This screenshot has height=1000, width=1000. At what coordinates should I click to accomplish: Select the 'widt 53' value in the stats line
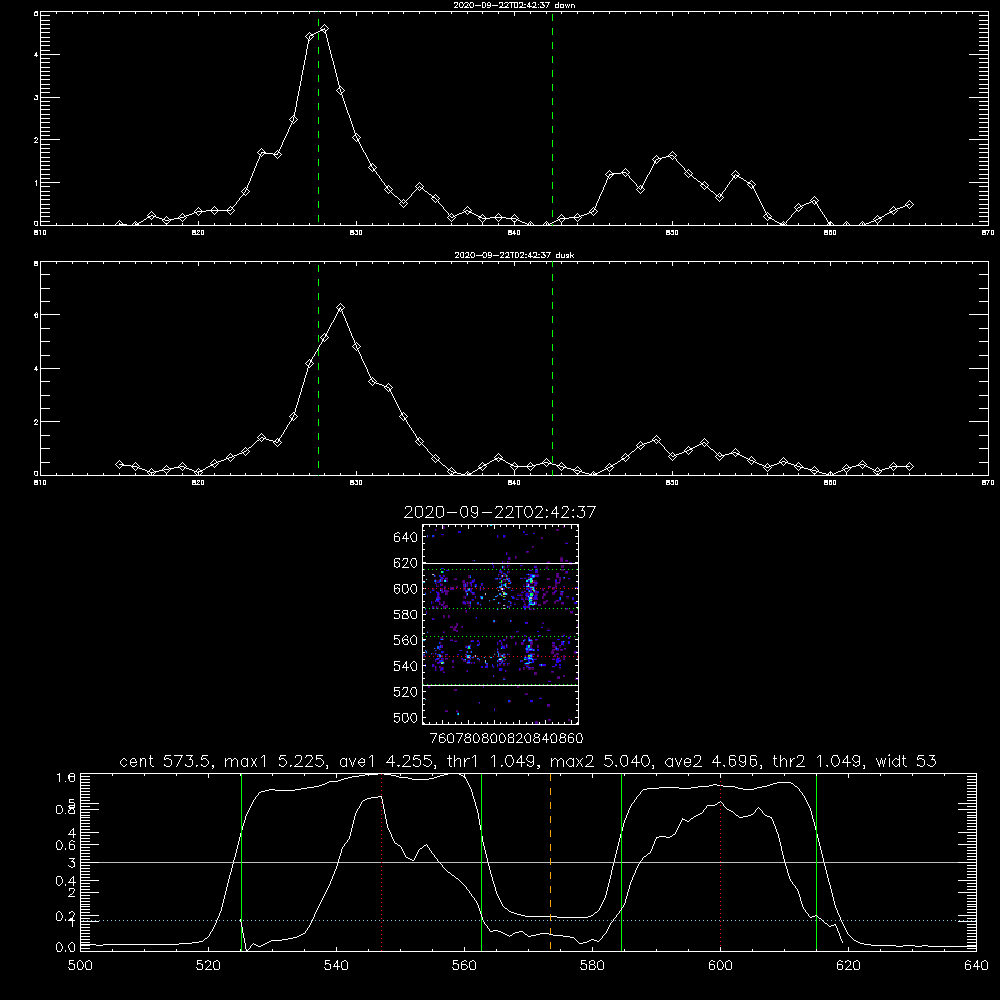pos(906,761)
